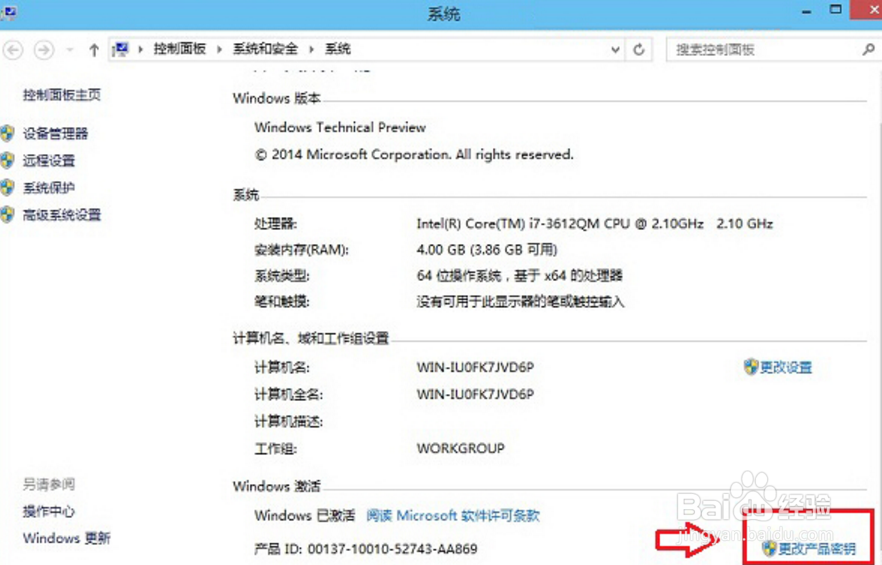
Task: Open the recent locations dropdown arrow
Action: 70,50
